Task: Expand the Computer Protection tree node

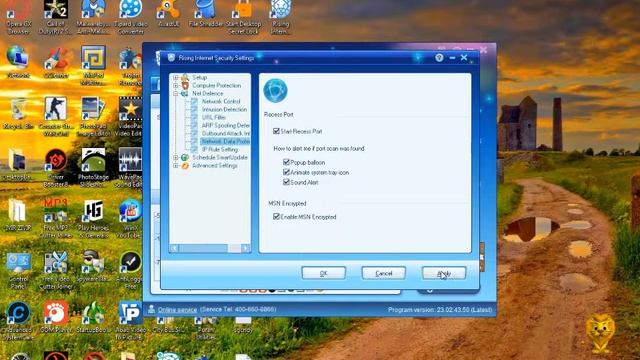Action: coord(176,86)
